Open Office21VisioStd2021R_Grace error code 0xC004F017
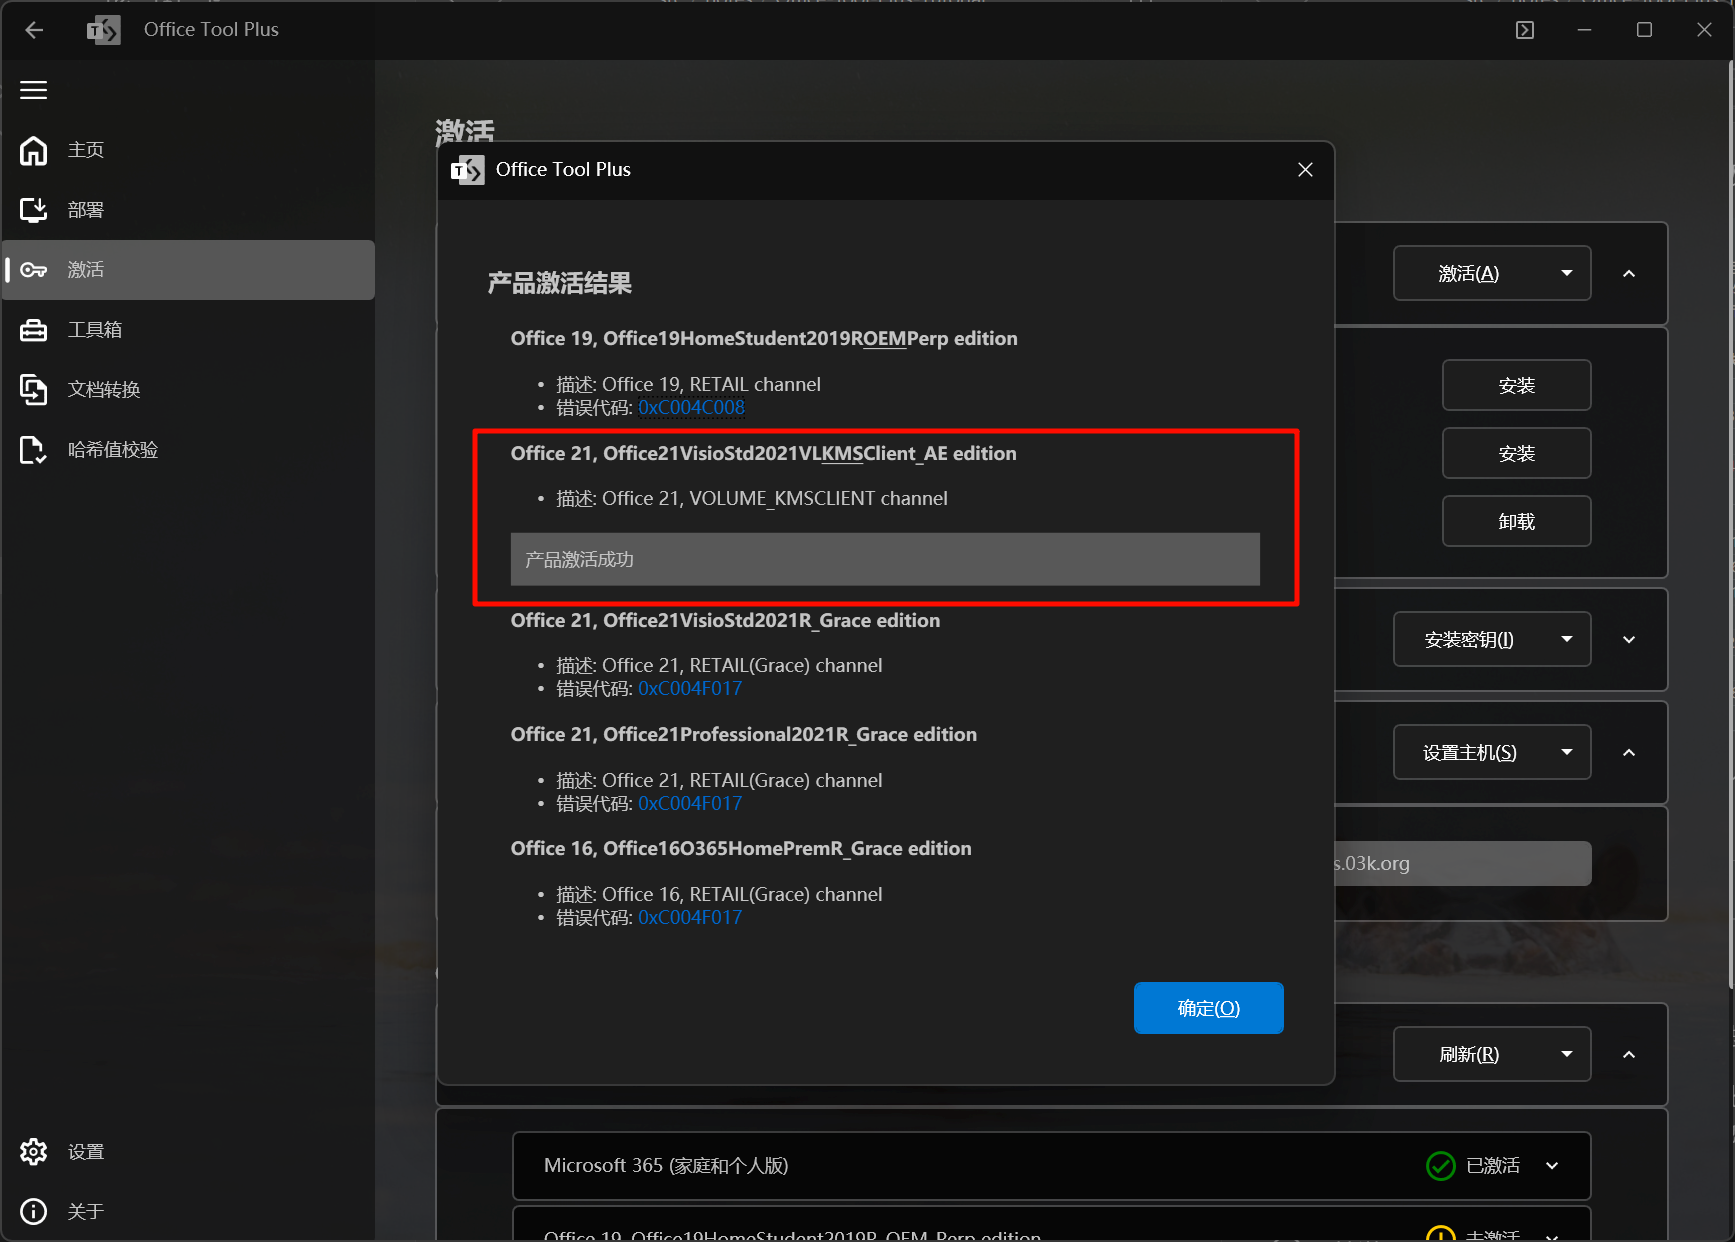This screenshot has height=1242, width=1735. click(690, 689)
